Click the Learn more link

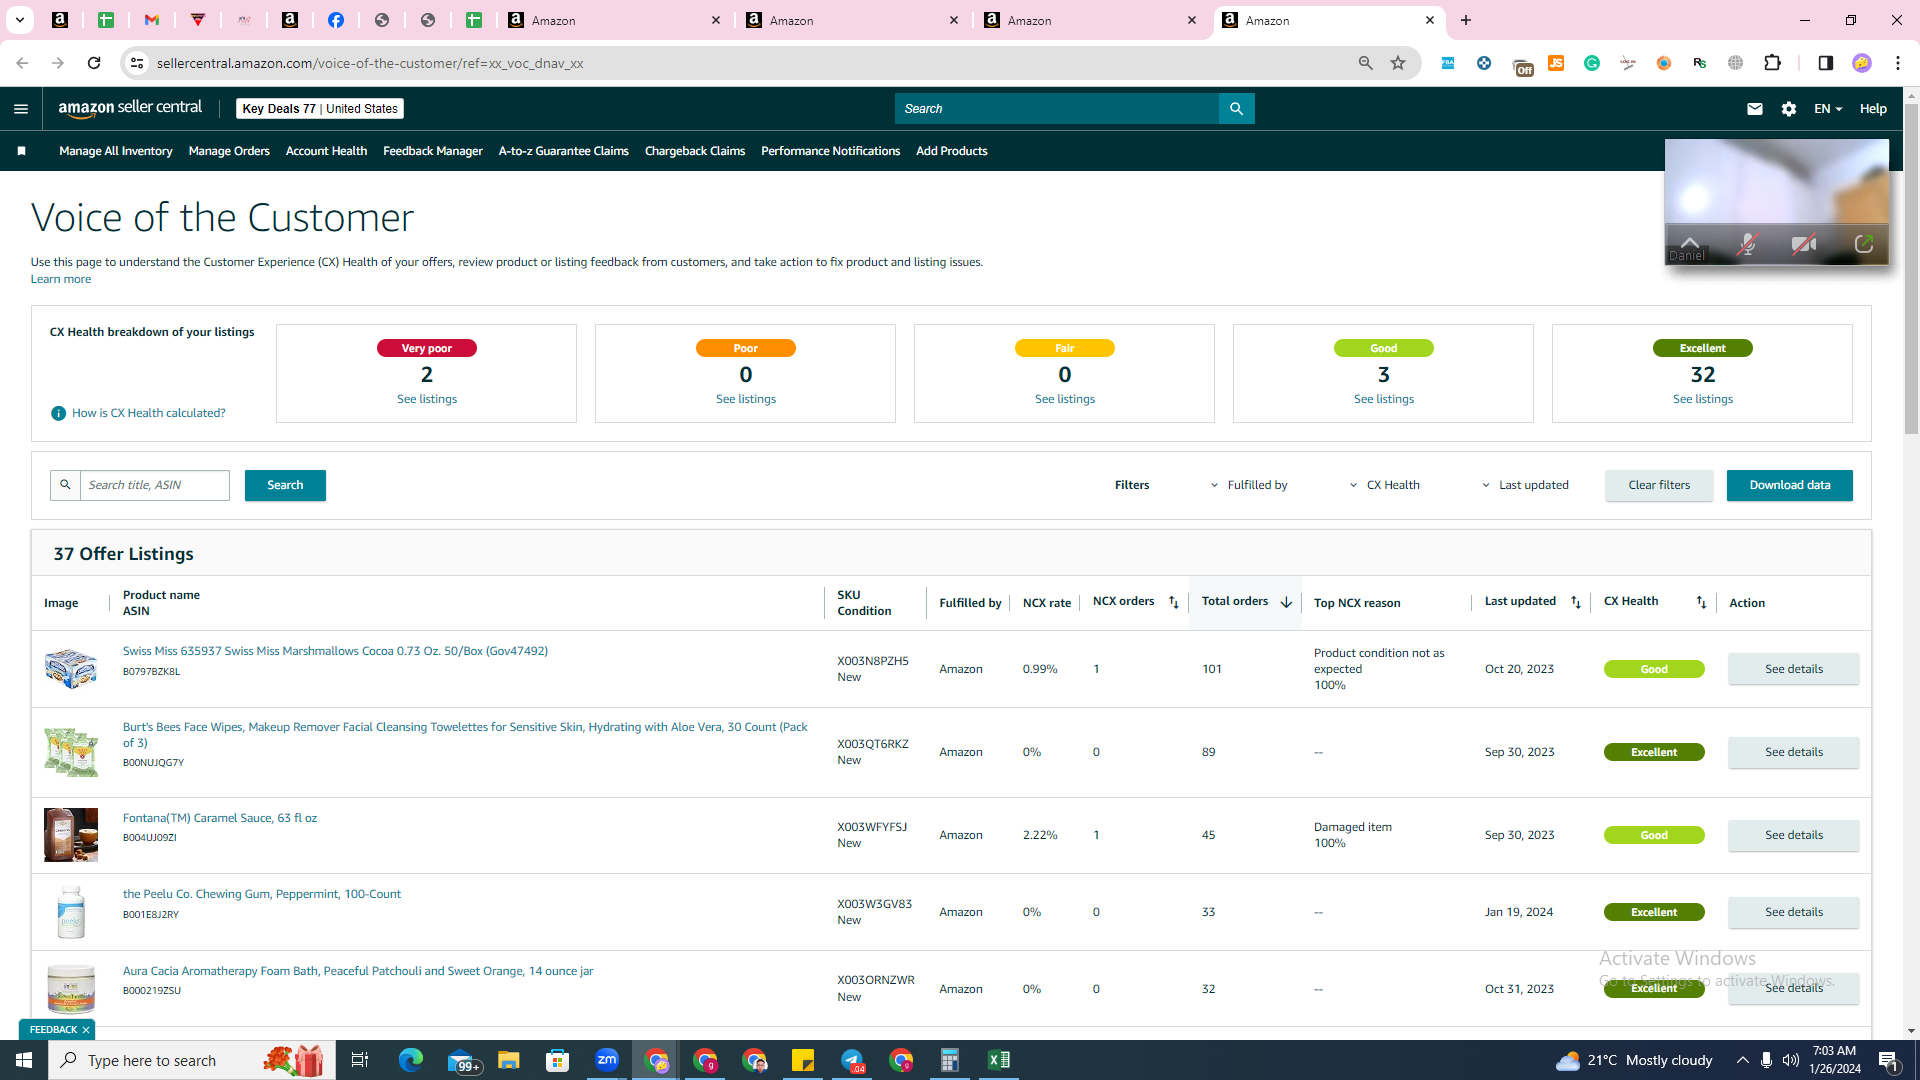tap(61, 279)
